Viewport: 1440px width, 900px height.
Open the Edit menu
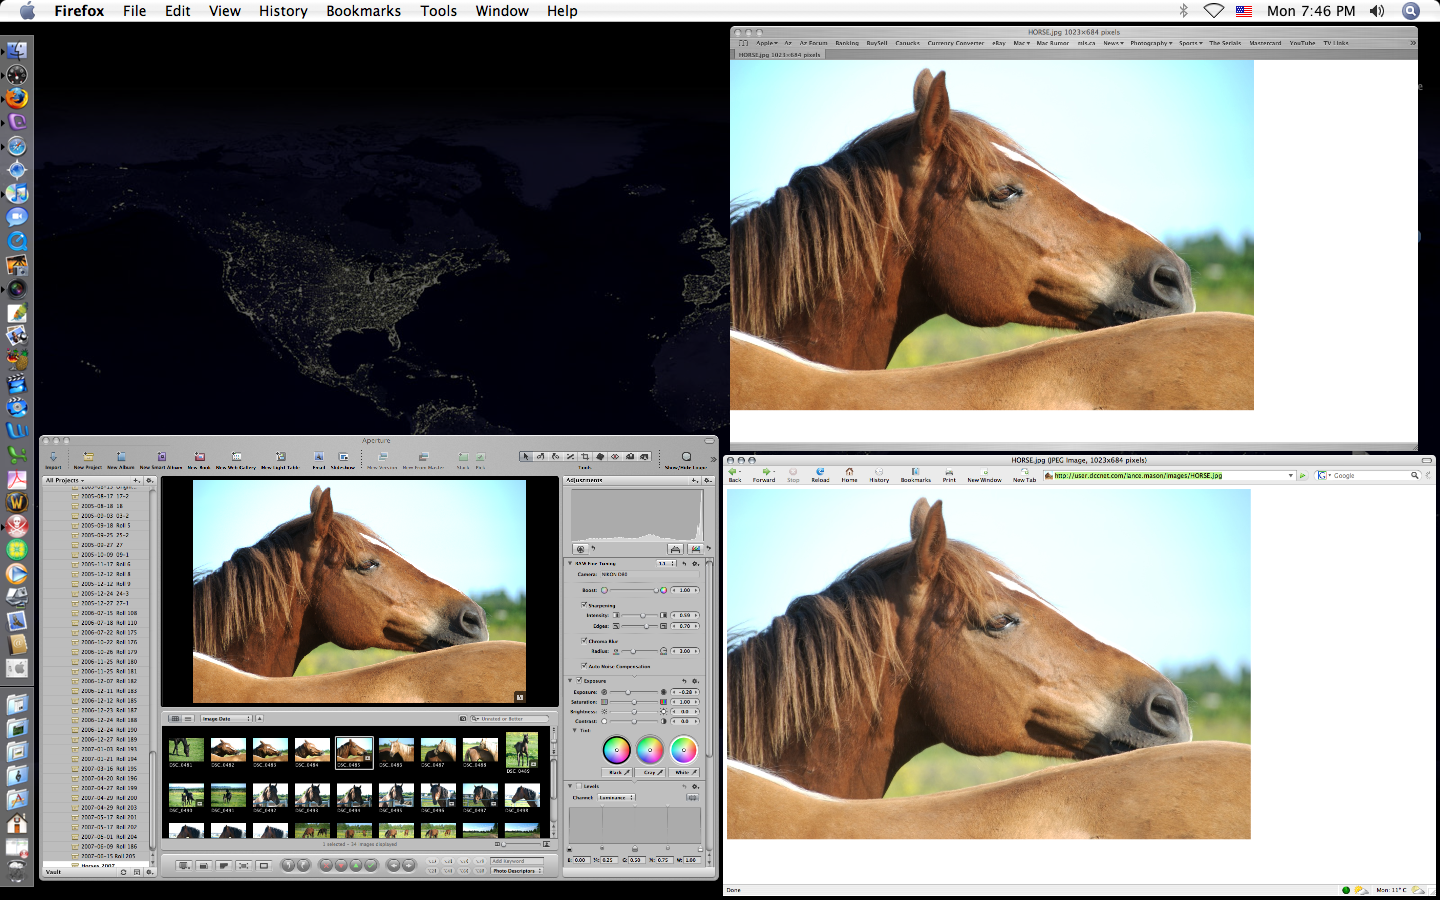178,11
